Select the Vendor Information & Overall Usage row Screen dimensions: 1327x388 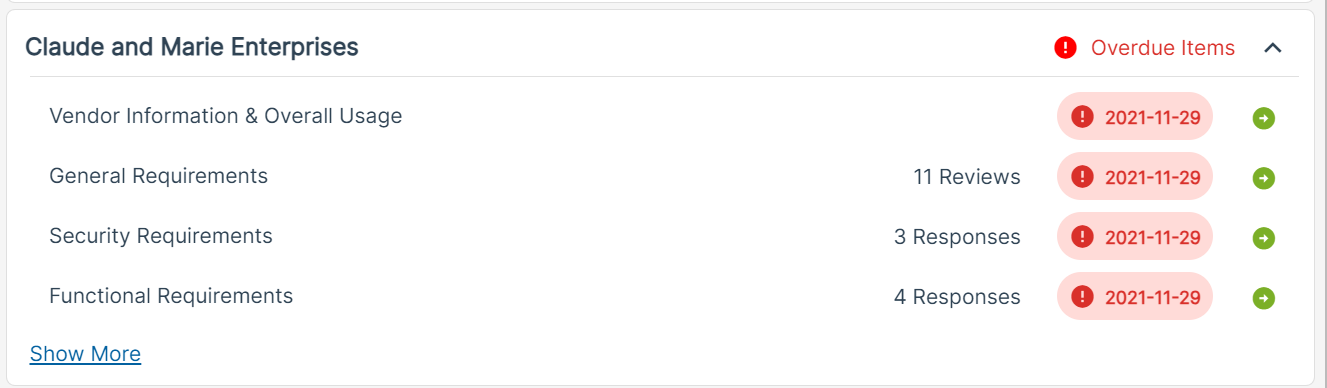pyautogui.click(x=664, y=117)
